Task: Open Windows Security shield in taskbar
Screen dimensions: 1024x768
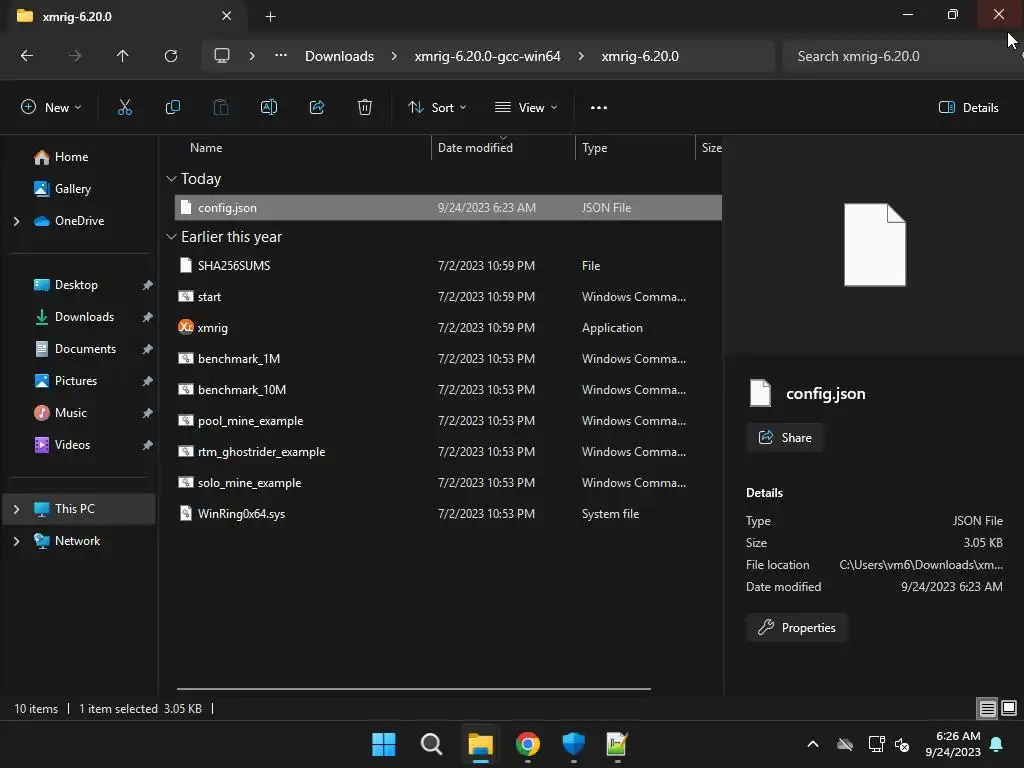Action: pyautogui.click(x=573, y=744)
